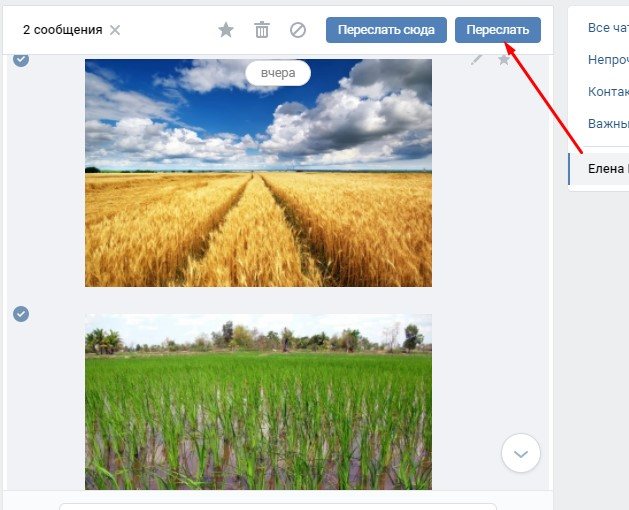Open the green rice field photo
The image size is (629, 510).
[258, 402]
